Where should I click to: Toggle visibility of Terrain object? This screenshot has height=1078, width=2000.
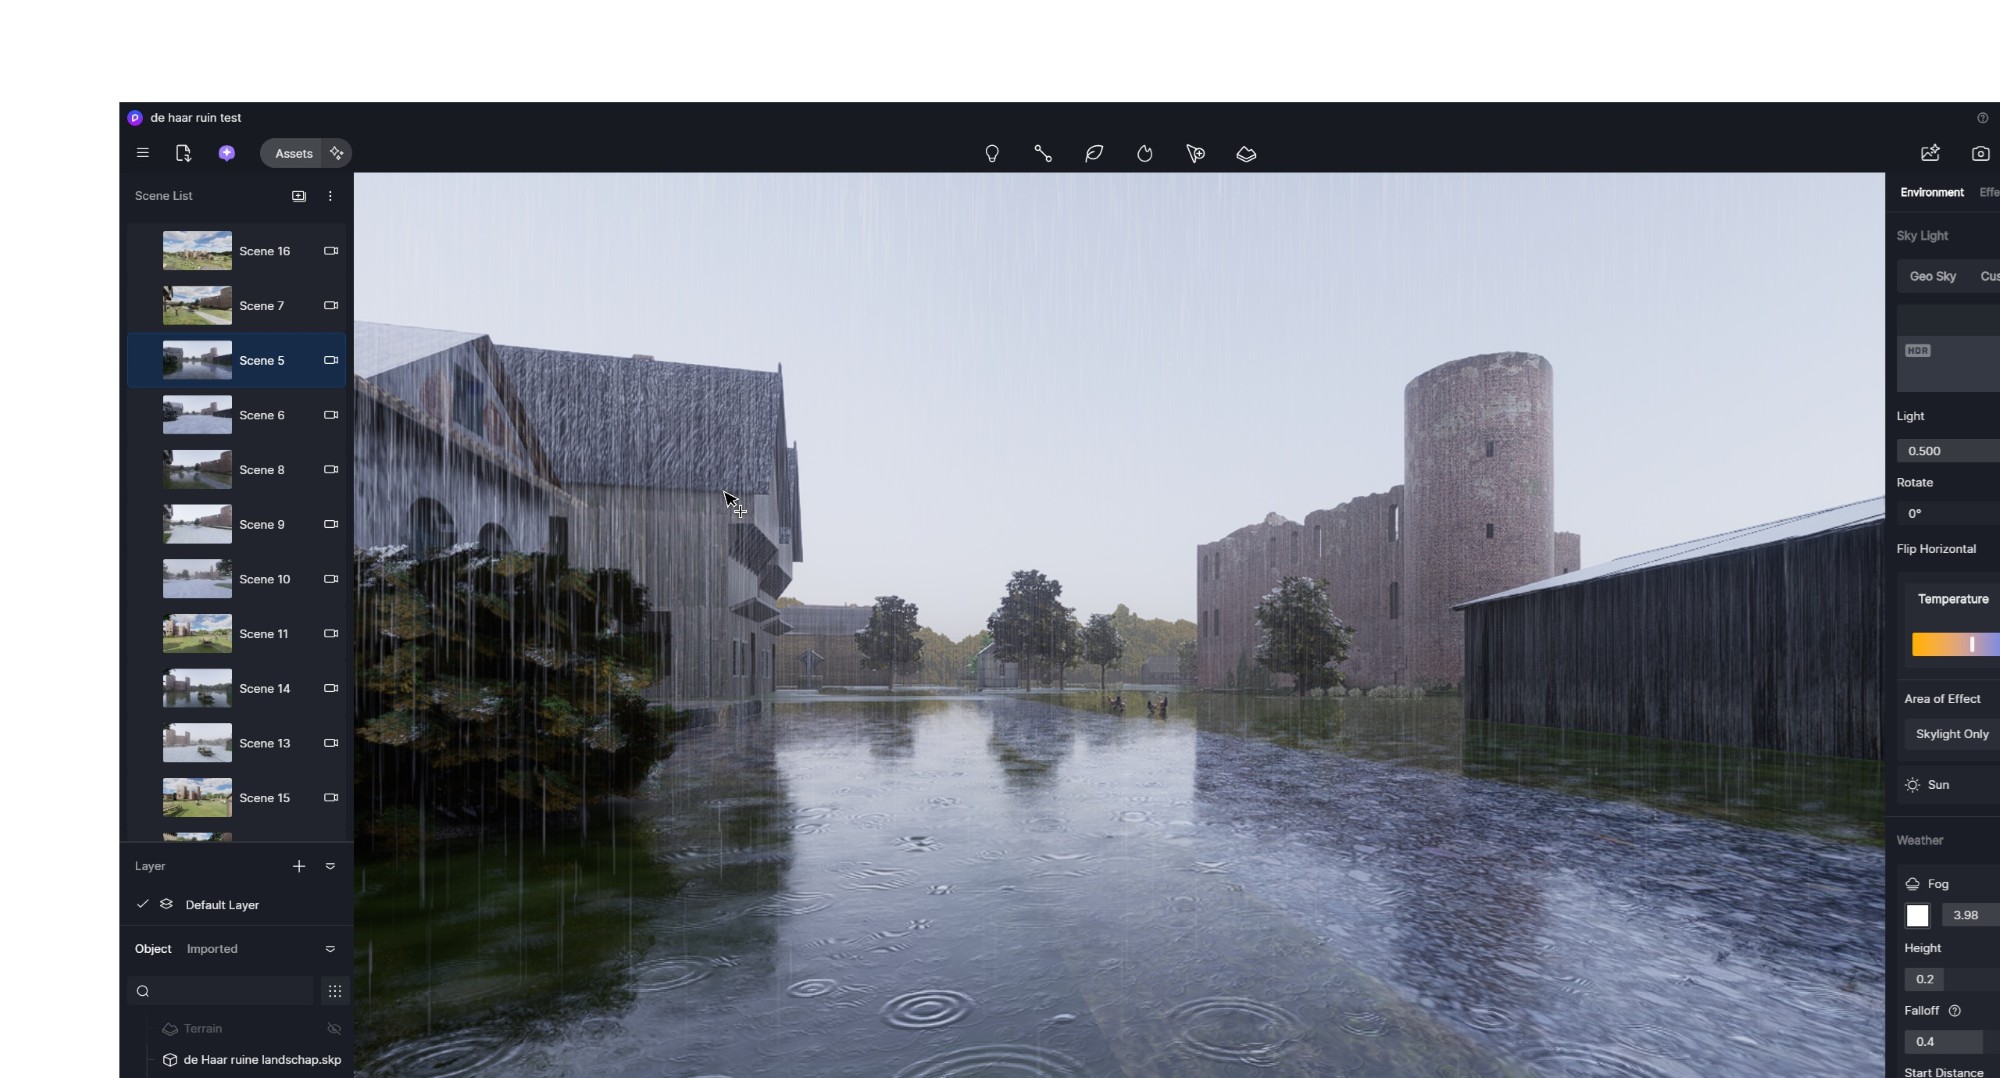(x=334, y=1029)
